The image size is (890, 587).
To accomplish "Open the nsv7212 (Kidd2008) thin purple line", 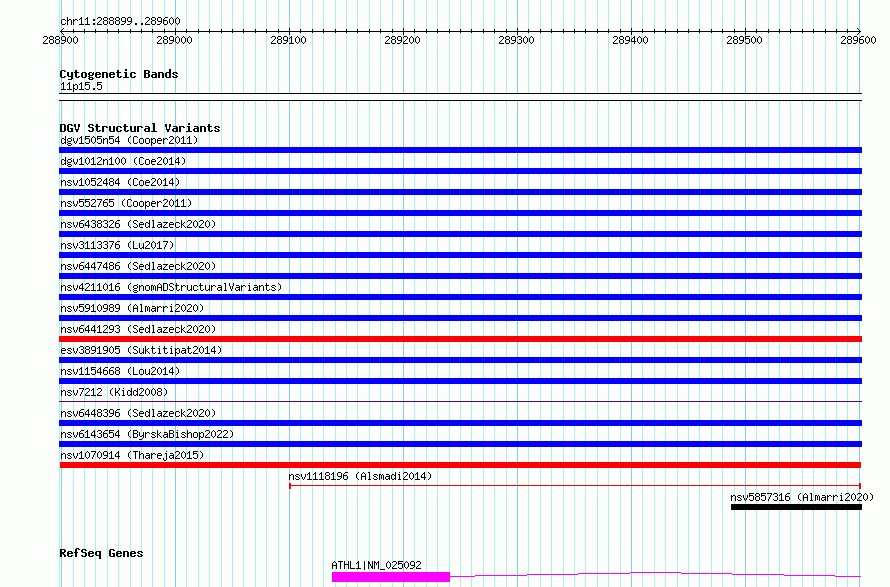I will point(460,401).
